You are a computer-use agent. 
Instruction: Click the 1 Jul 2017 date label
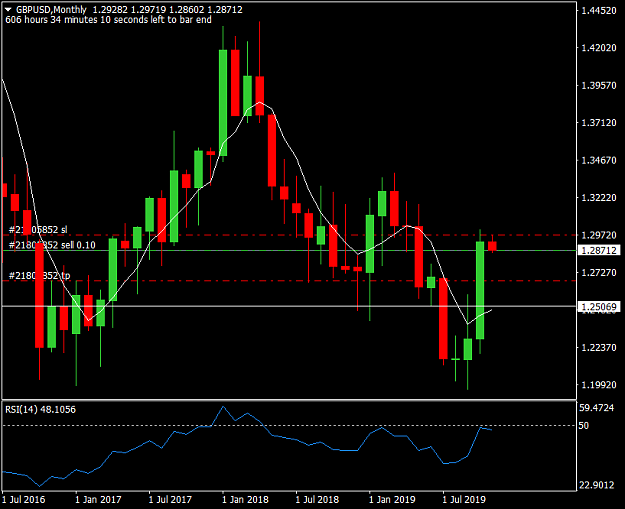170,499
